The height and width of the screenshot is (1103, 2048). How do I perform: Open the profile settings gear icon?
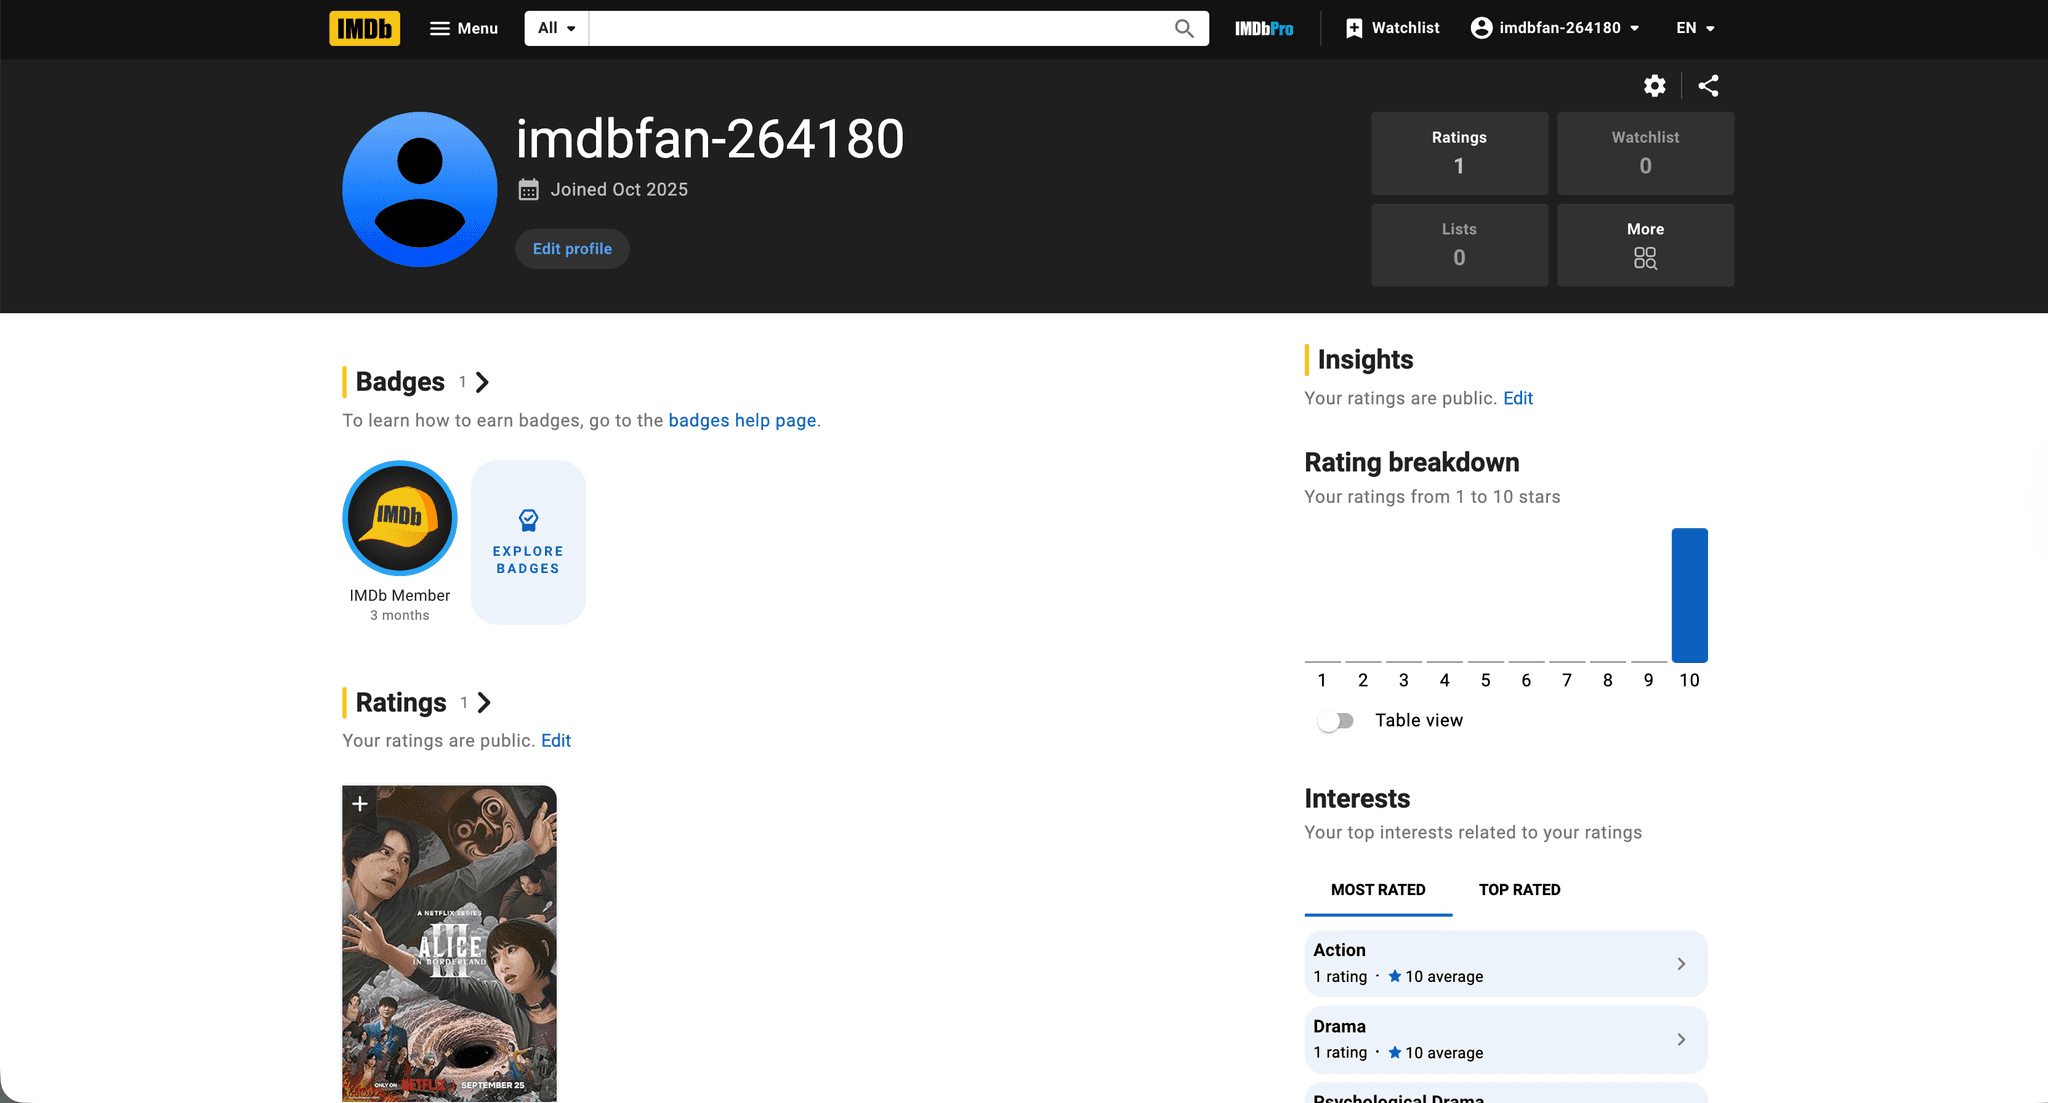click(1655, 86)
